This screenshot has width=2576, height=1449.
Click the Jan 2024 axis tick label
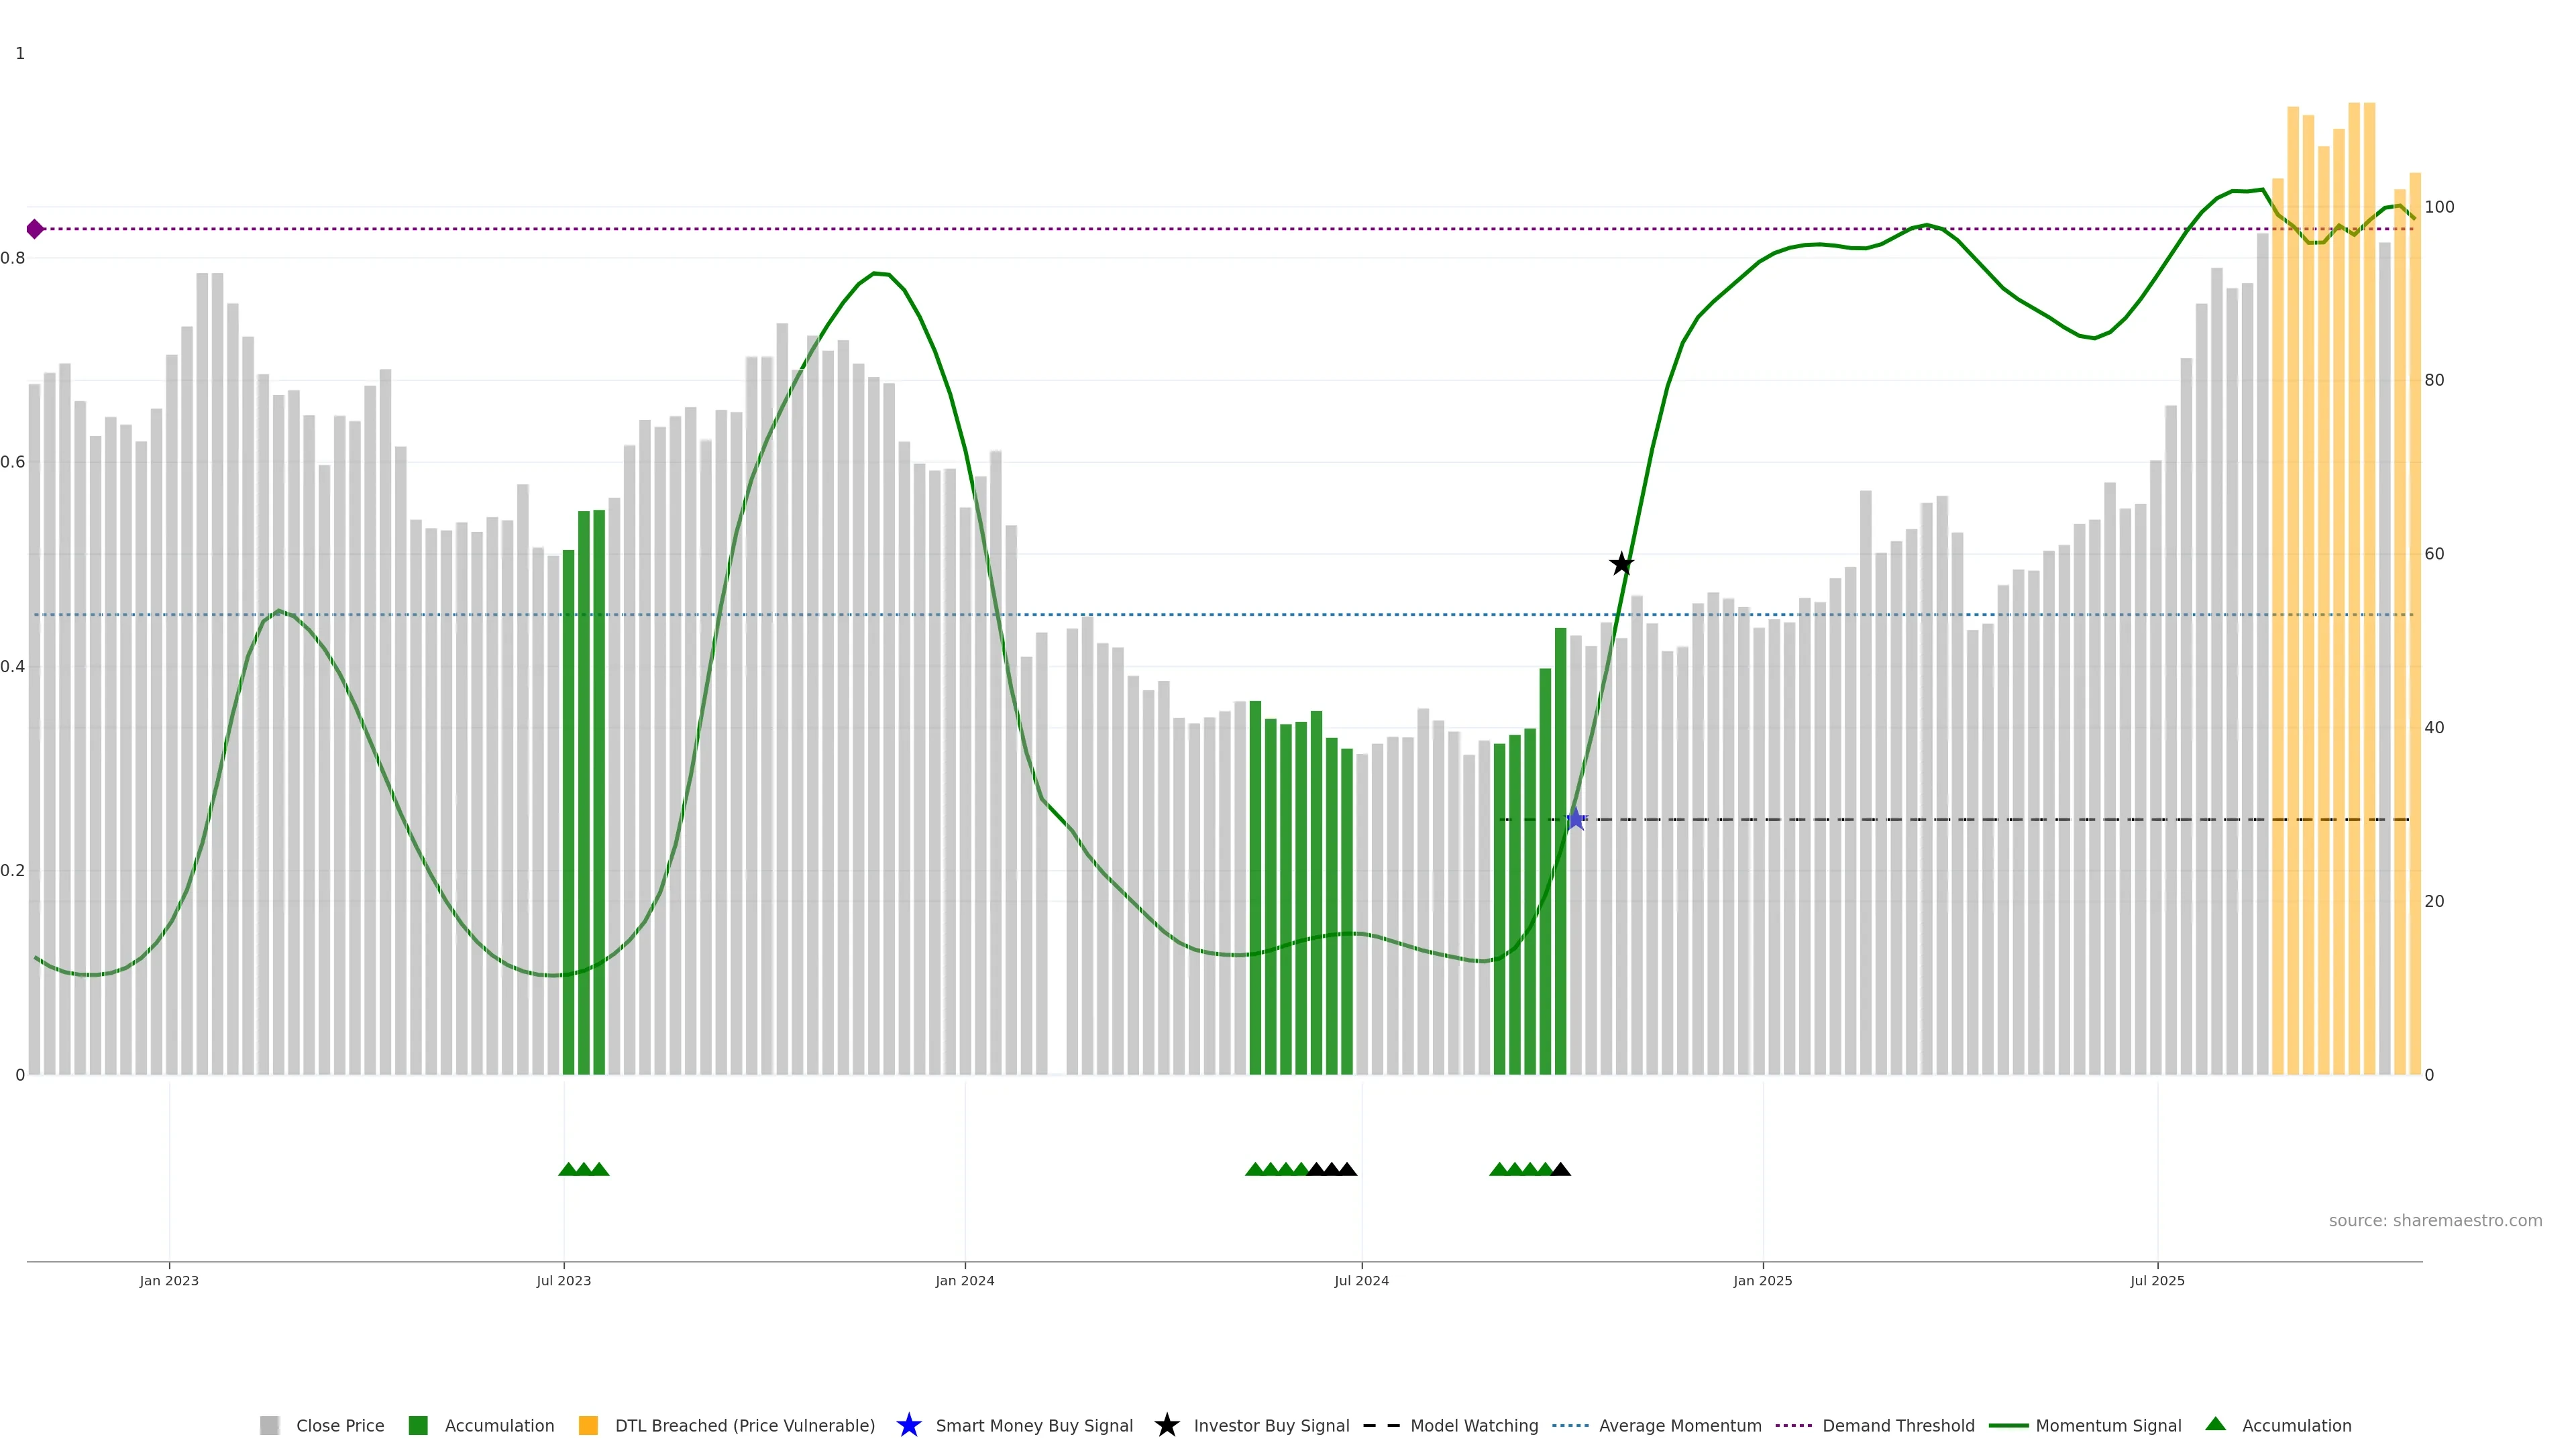pos(964,1280)
